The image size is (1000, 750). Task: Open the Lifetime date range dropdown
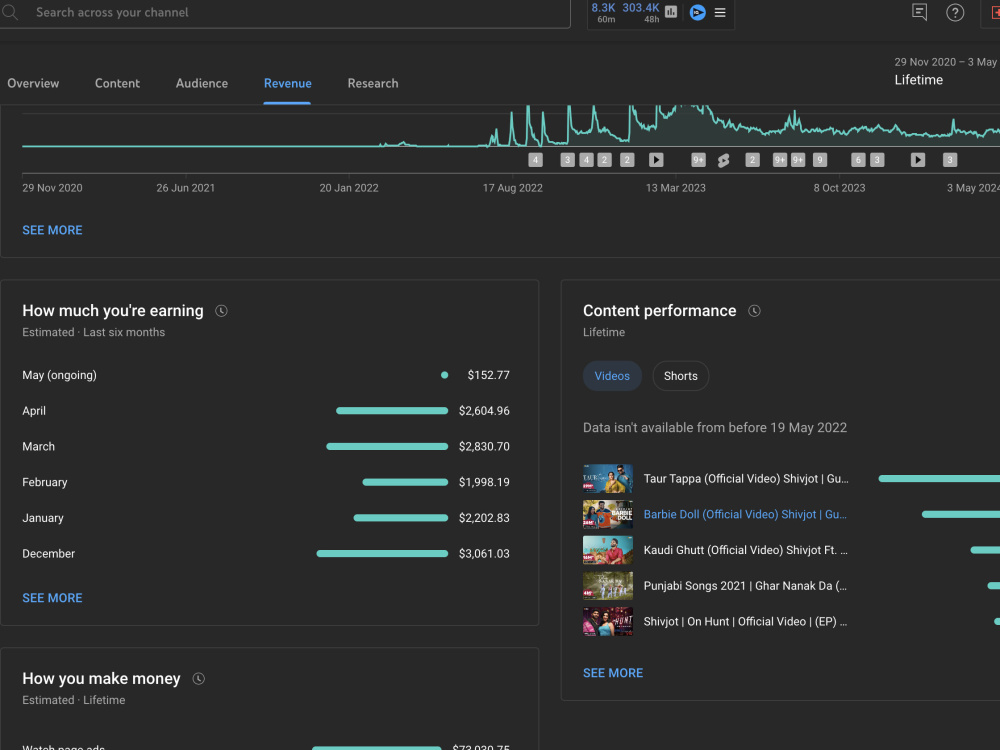pos(946,71)
